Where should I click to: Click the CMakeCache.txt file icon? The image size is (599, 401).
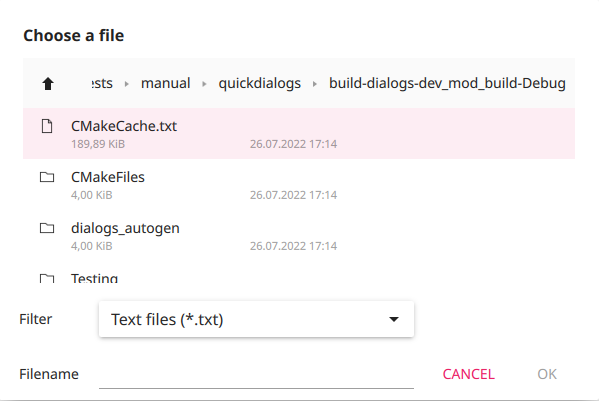coord(47,126)
